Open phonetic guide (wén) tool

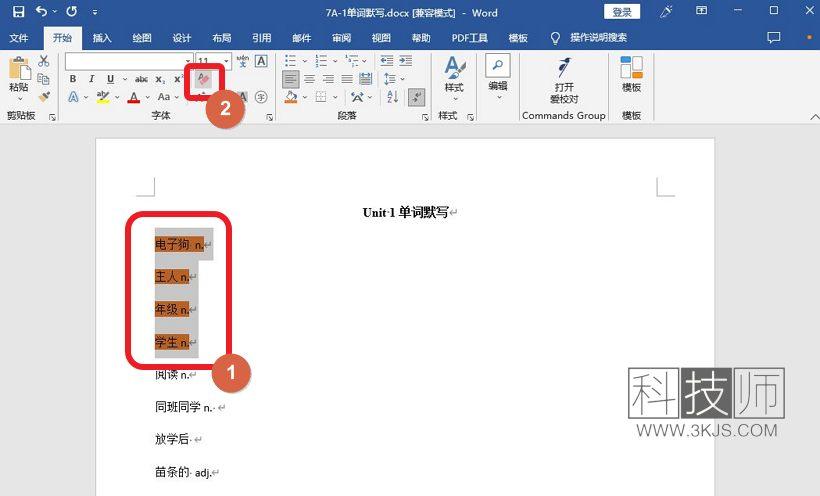click(x=243, y=61)
